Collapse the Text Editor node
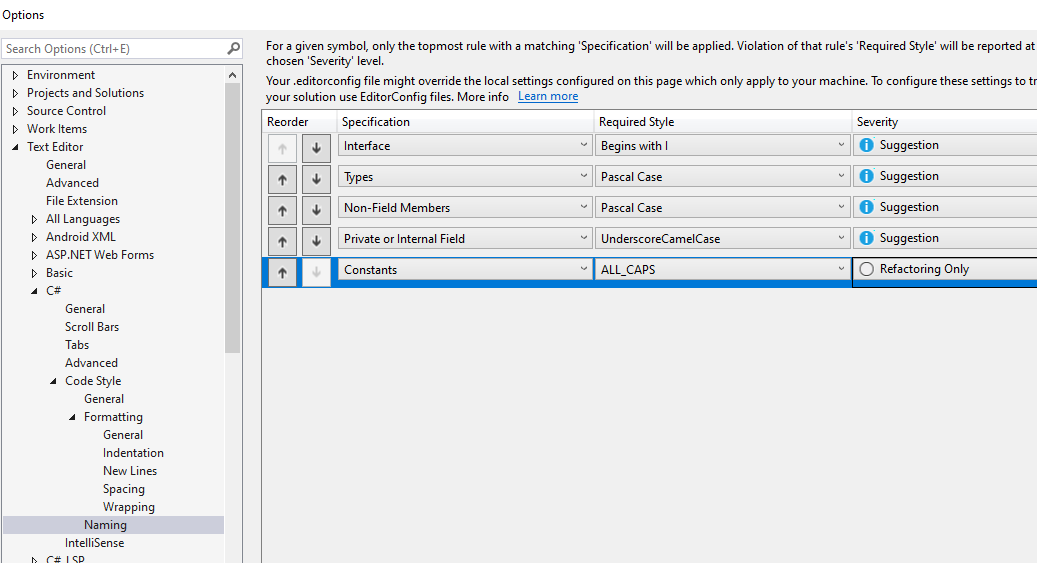Image resolution: width=1037 pixels, height=563 pixels. (x=15, y=147)
